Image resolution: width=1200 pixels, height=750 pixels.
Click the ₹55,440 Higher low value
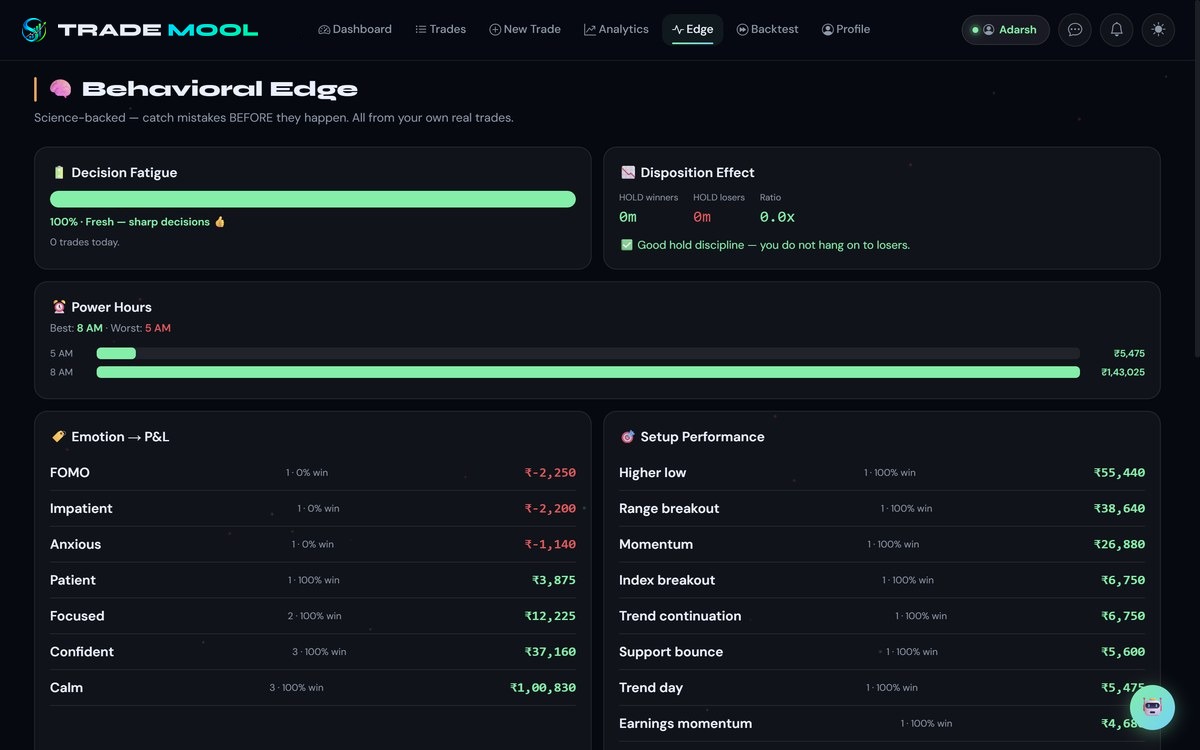1120,473
